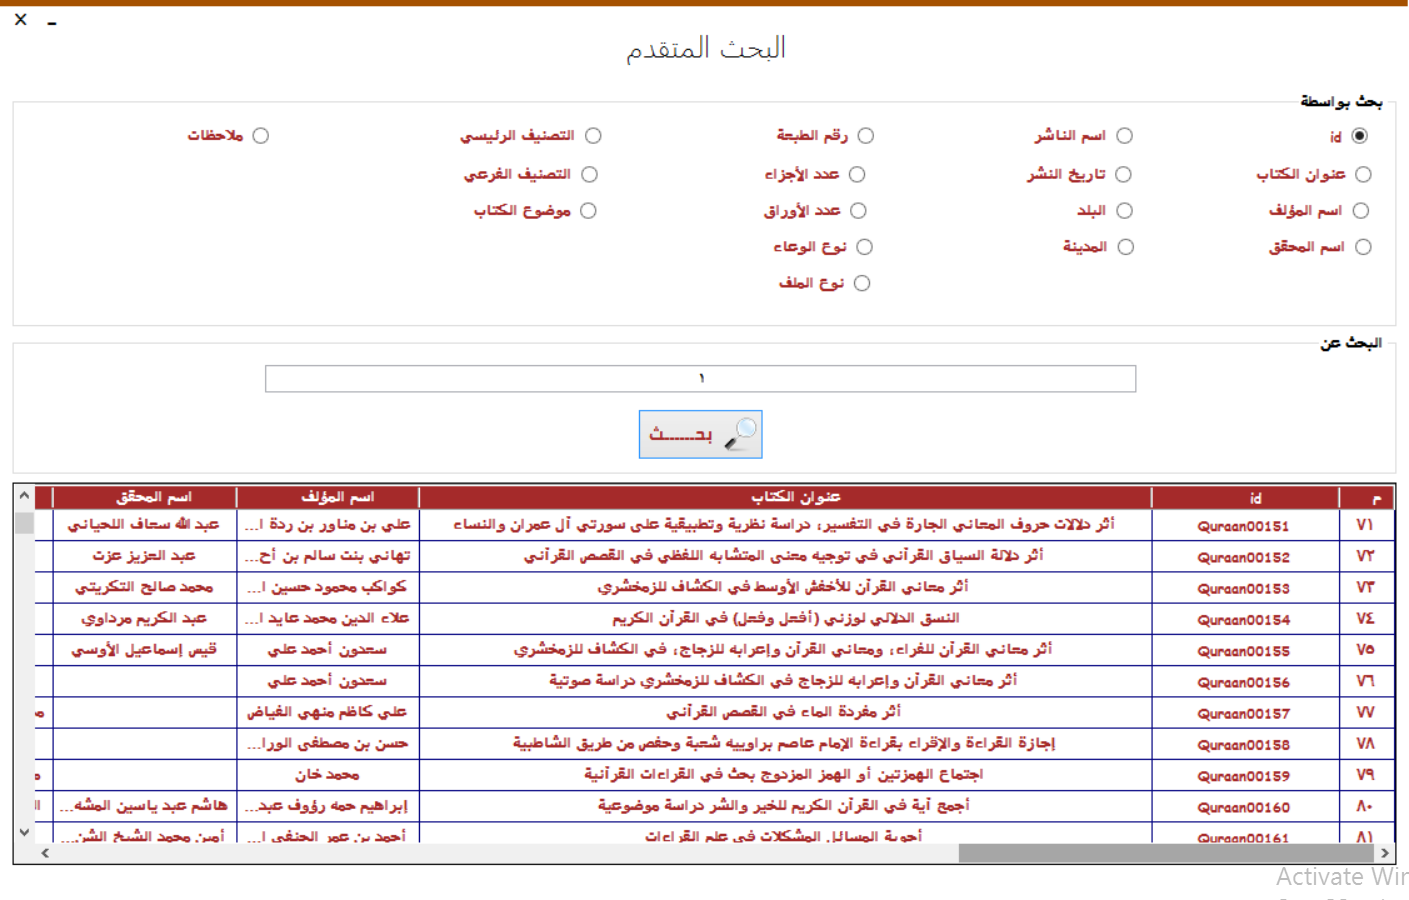Choose اسم المحقق (editor name) search option
The image size is (1409, 900).
1361,246
